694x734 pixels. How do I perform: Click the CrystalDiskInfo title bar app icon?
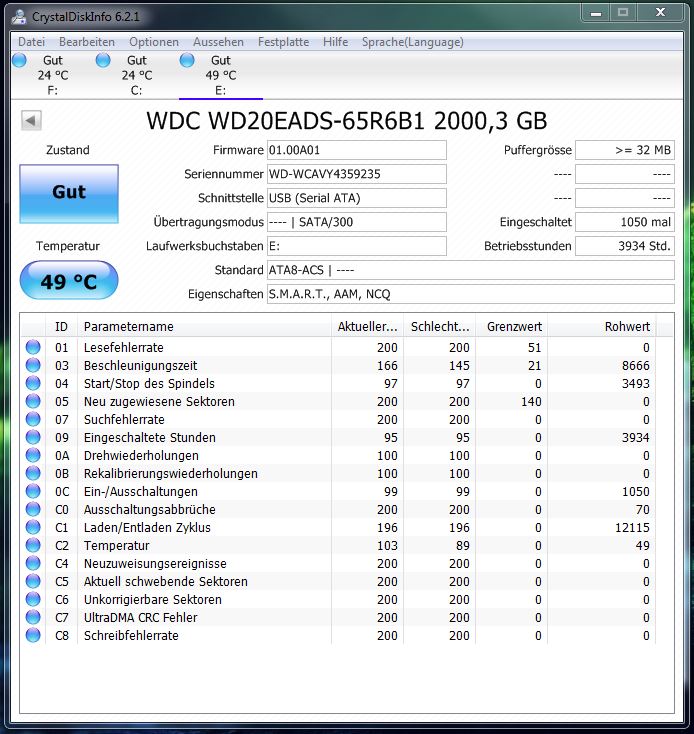pos(19,17)
